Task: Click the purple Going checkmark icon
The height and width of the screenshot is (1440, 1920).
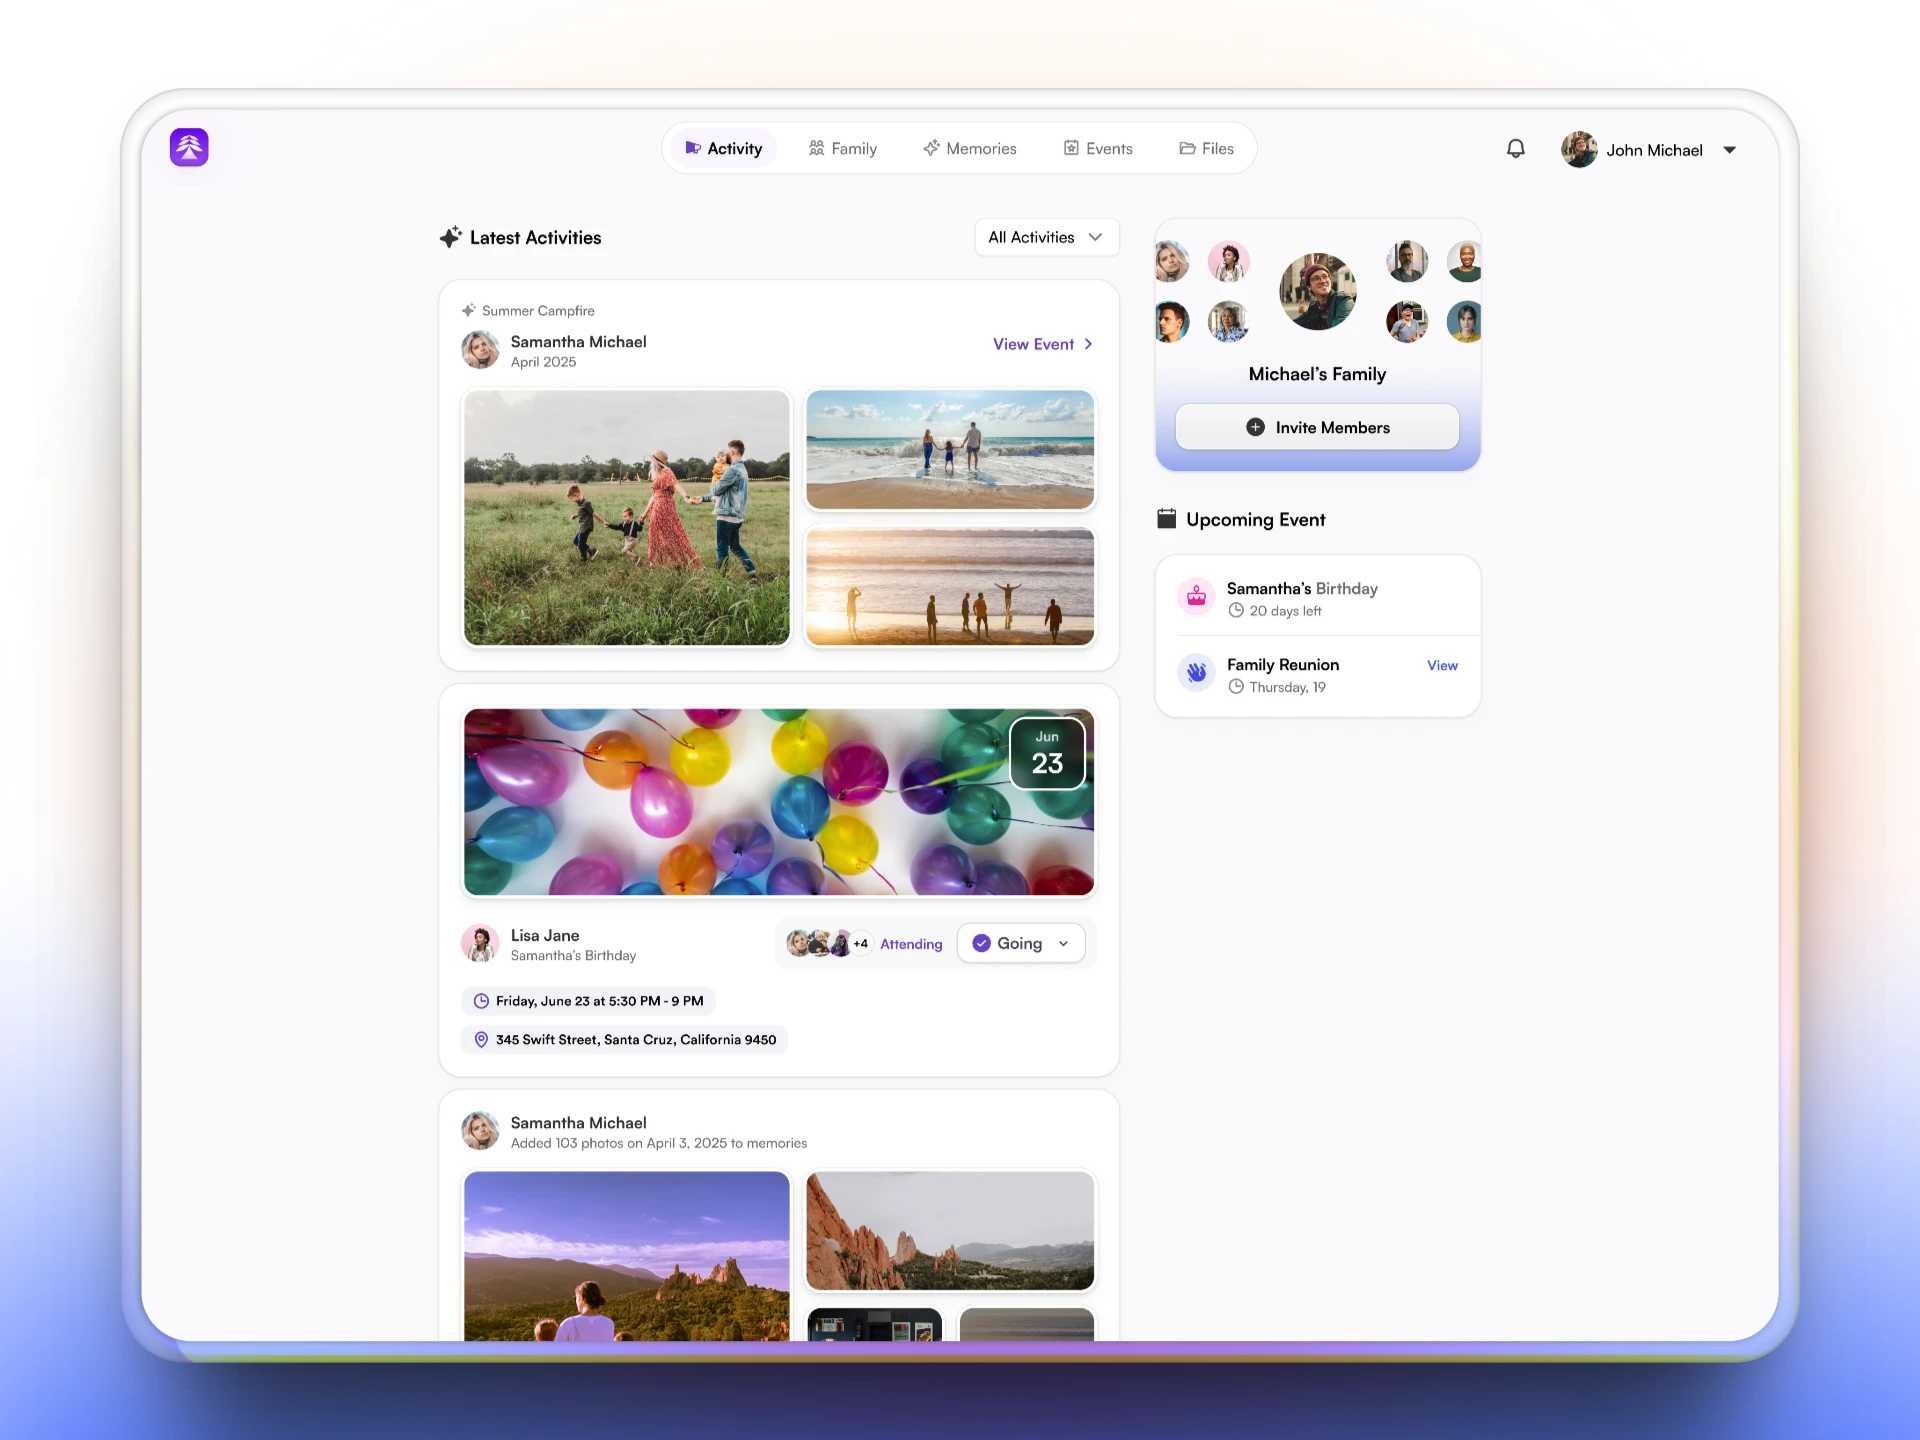Action: point(981,943)
